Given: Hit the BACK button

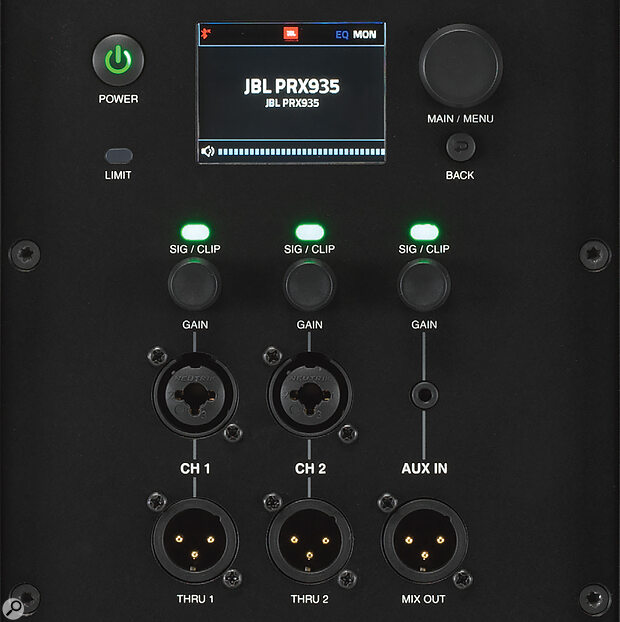Looking at the screenshot, I should (461, 147).
